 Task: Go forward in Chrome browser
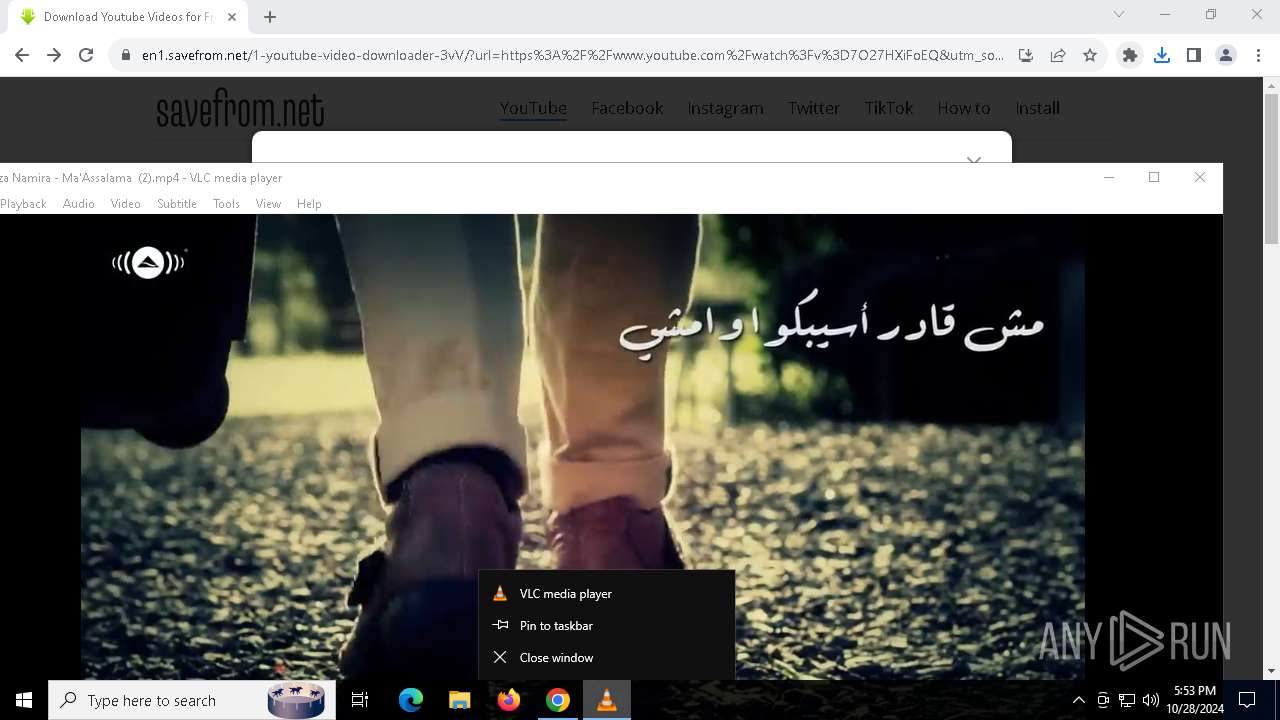54,56
